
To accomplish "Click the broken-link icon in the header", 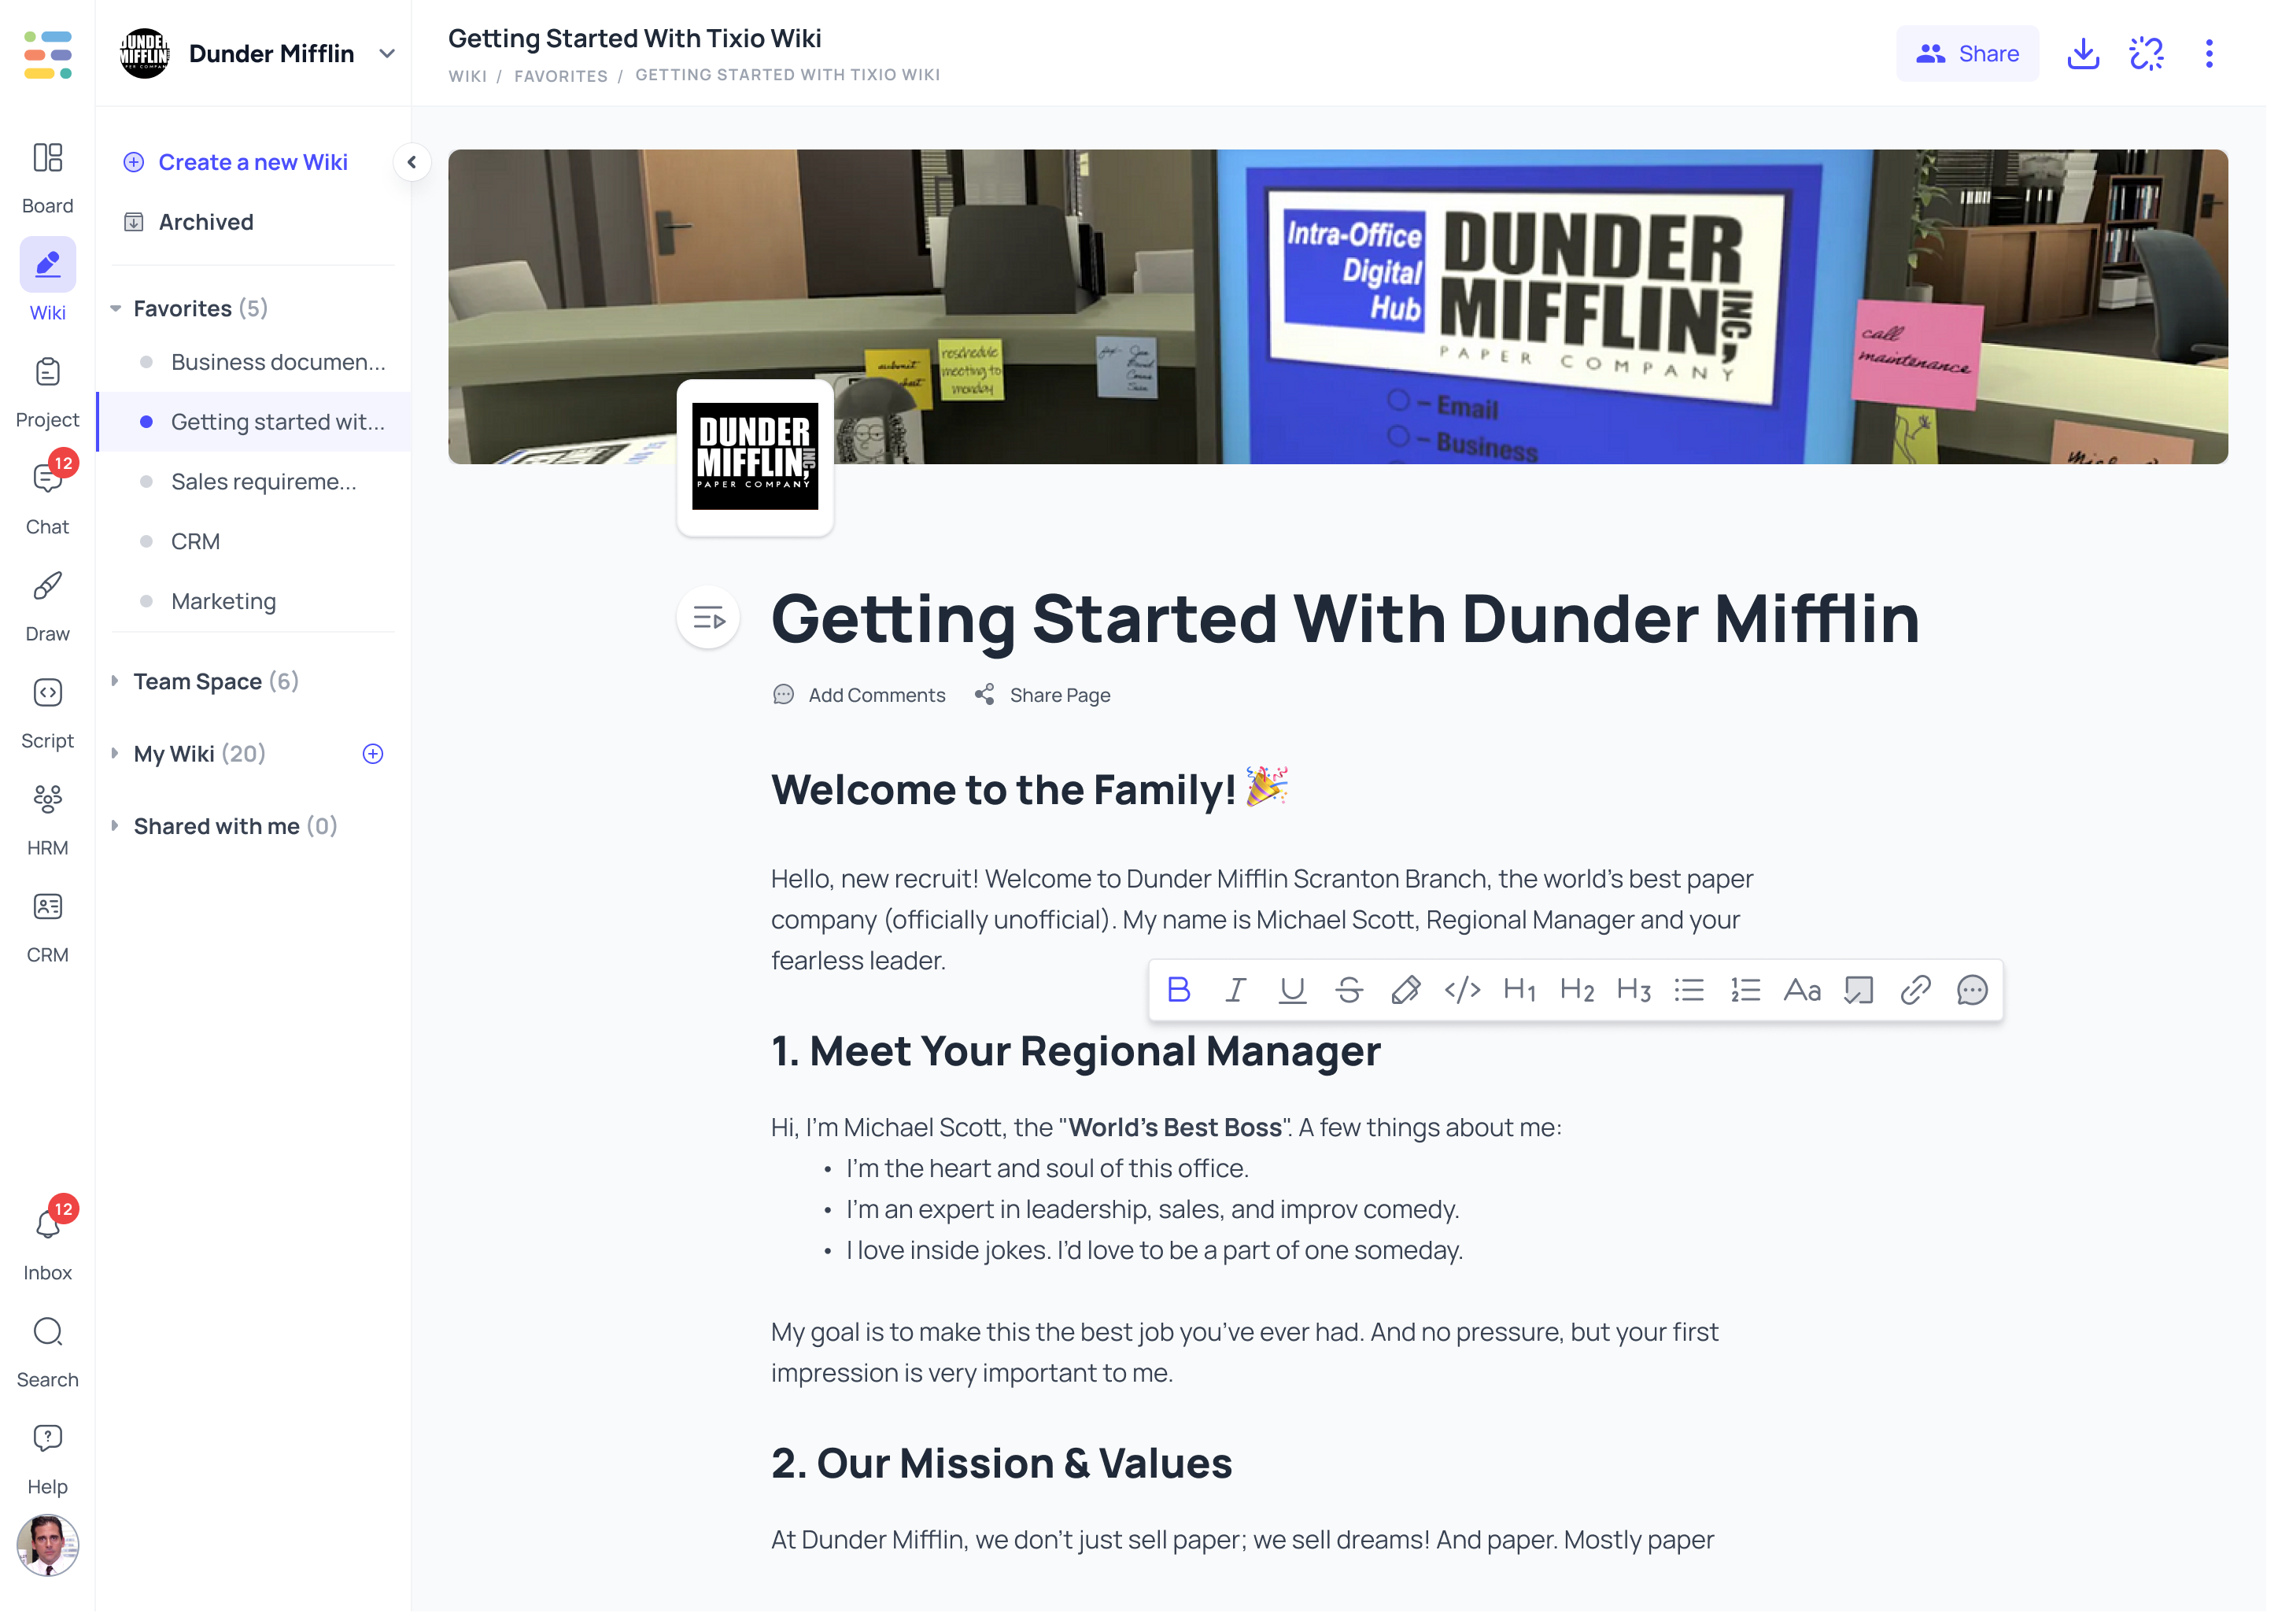I will (2146, 53).
